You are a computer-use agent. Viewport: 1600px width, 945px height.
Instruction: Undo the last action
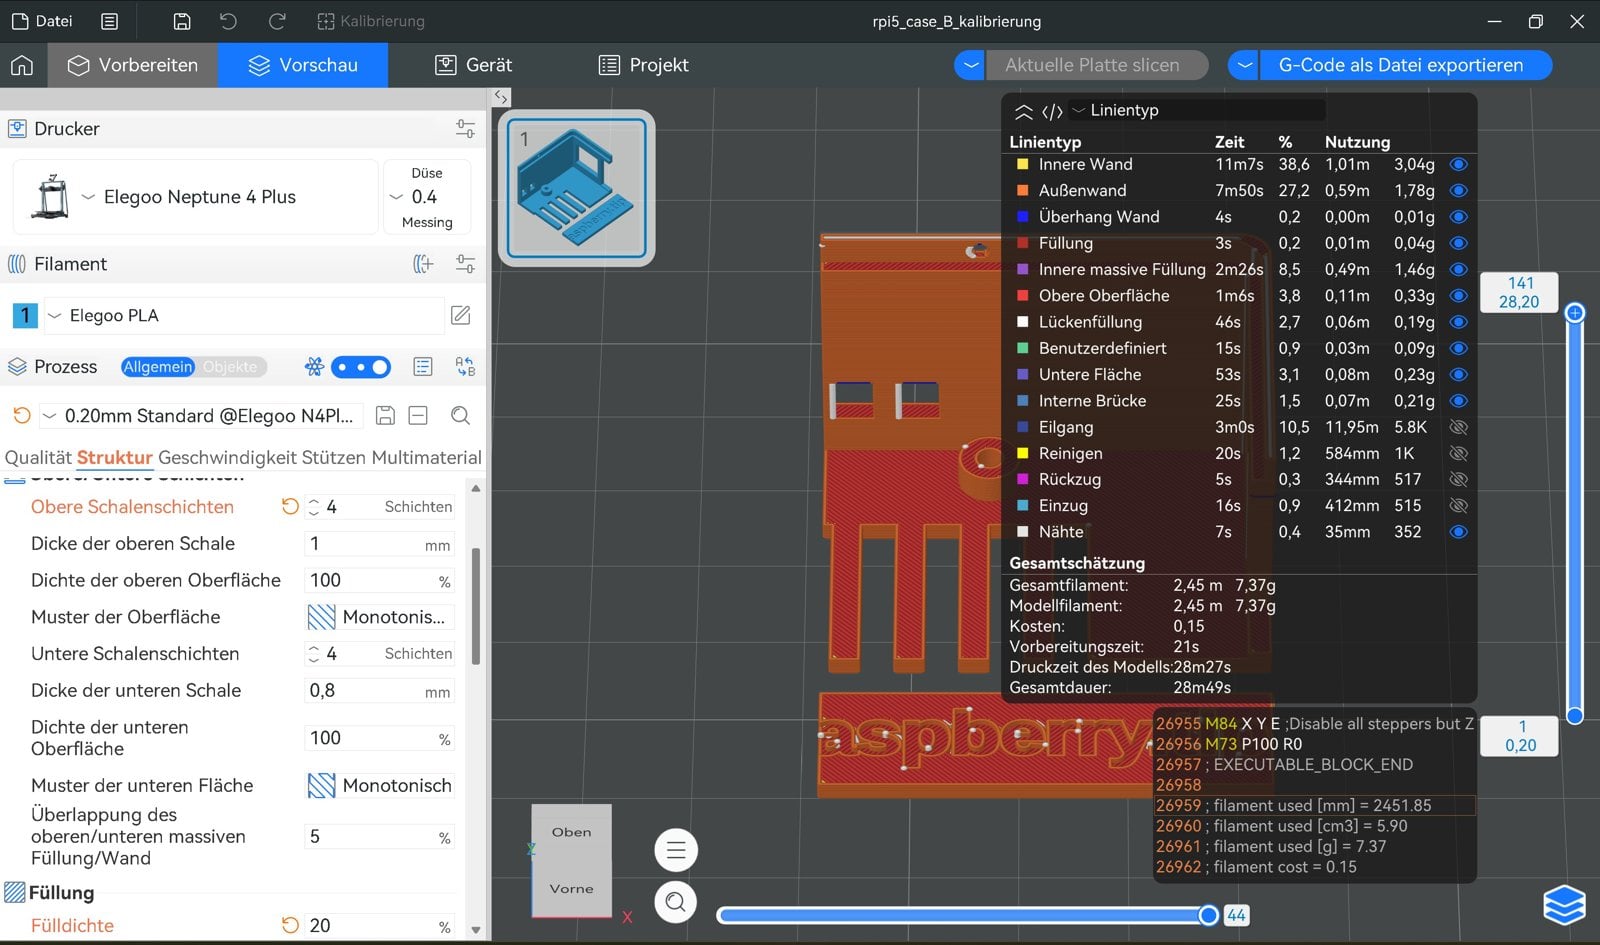coord(228,21)
